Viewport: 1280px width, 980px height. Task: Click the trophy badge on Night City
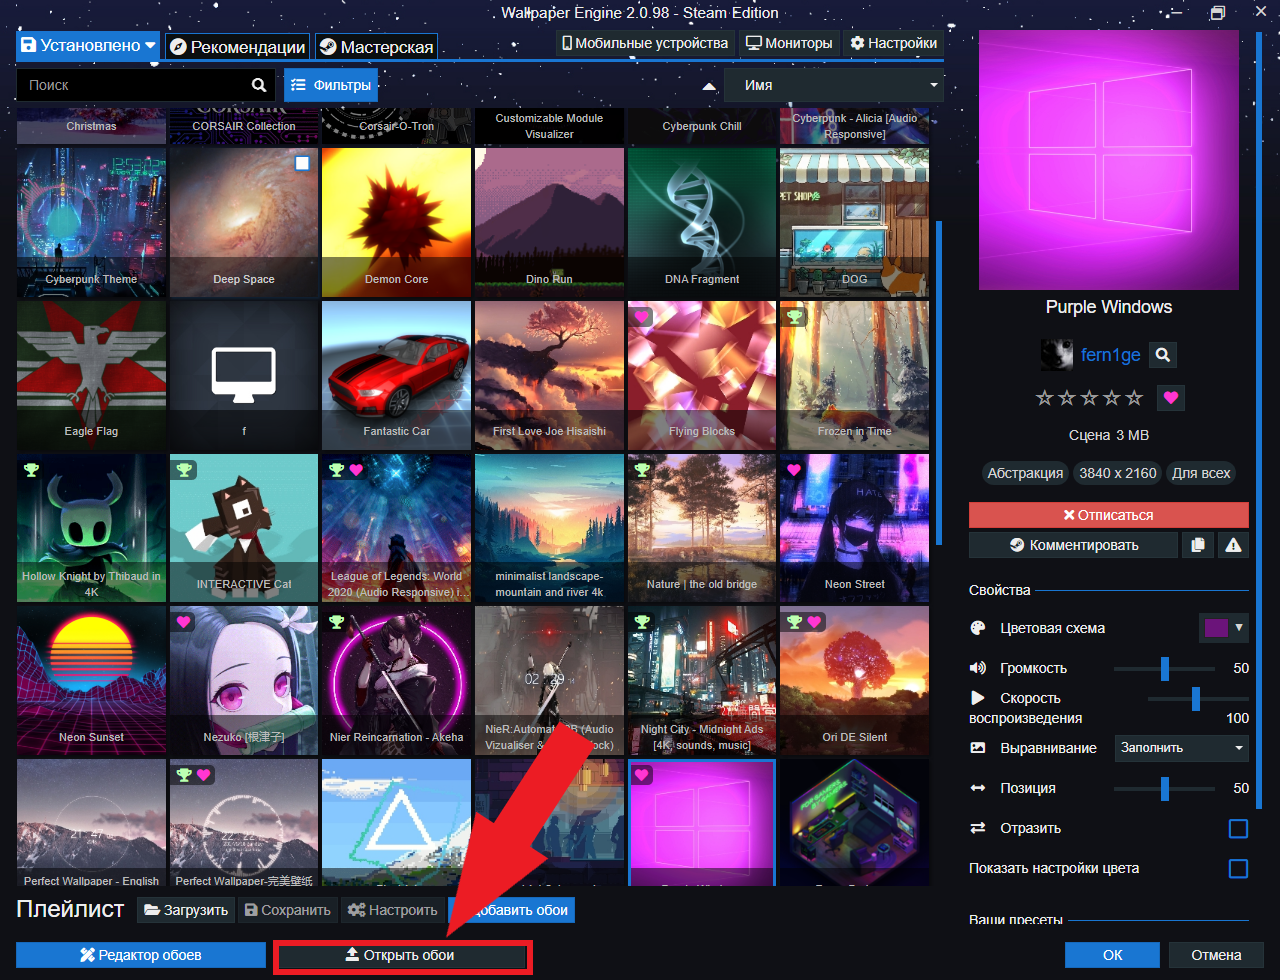coord(642,622)
